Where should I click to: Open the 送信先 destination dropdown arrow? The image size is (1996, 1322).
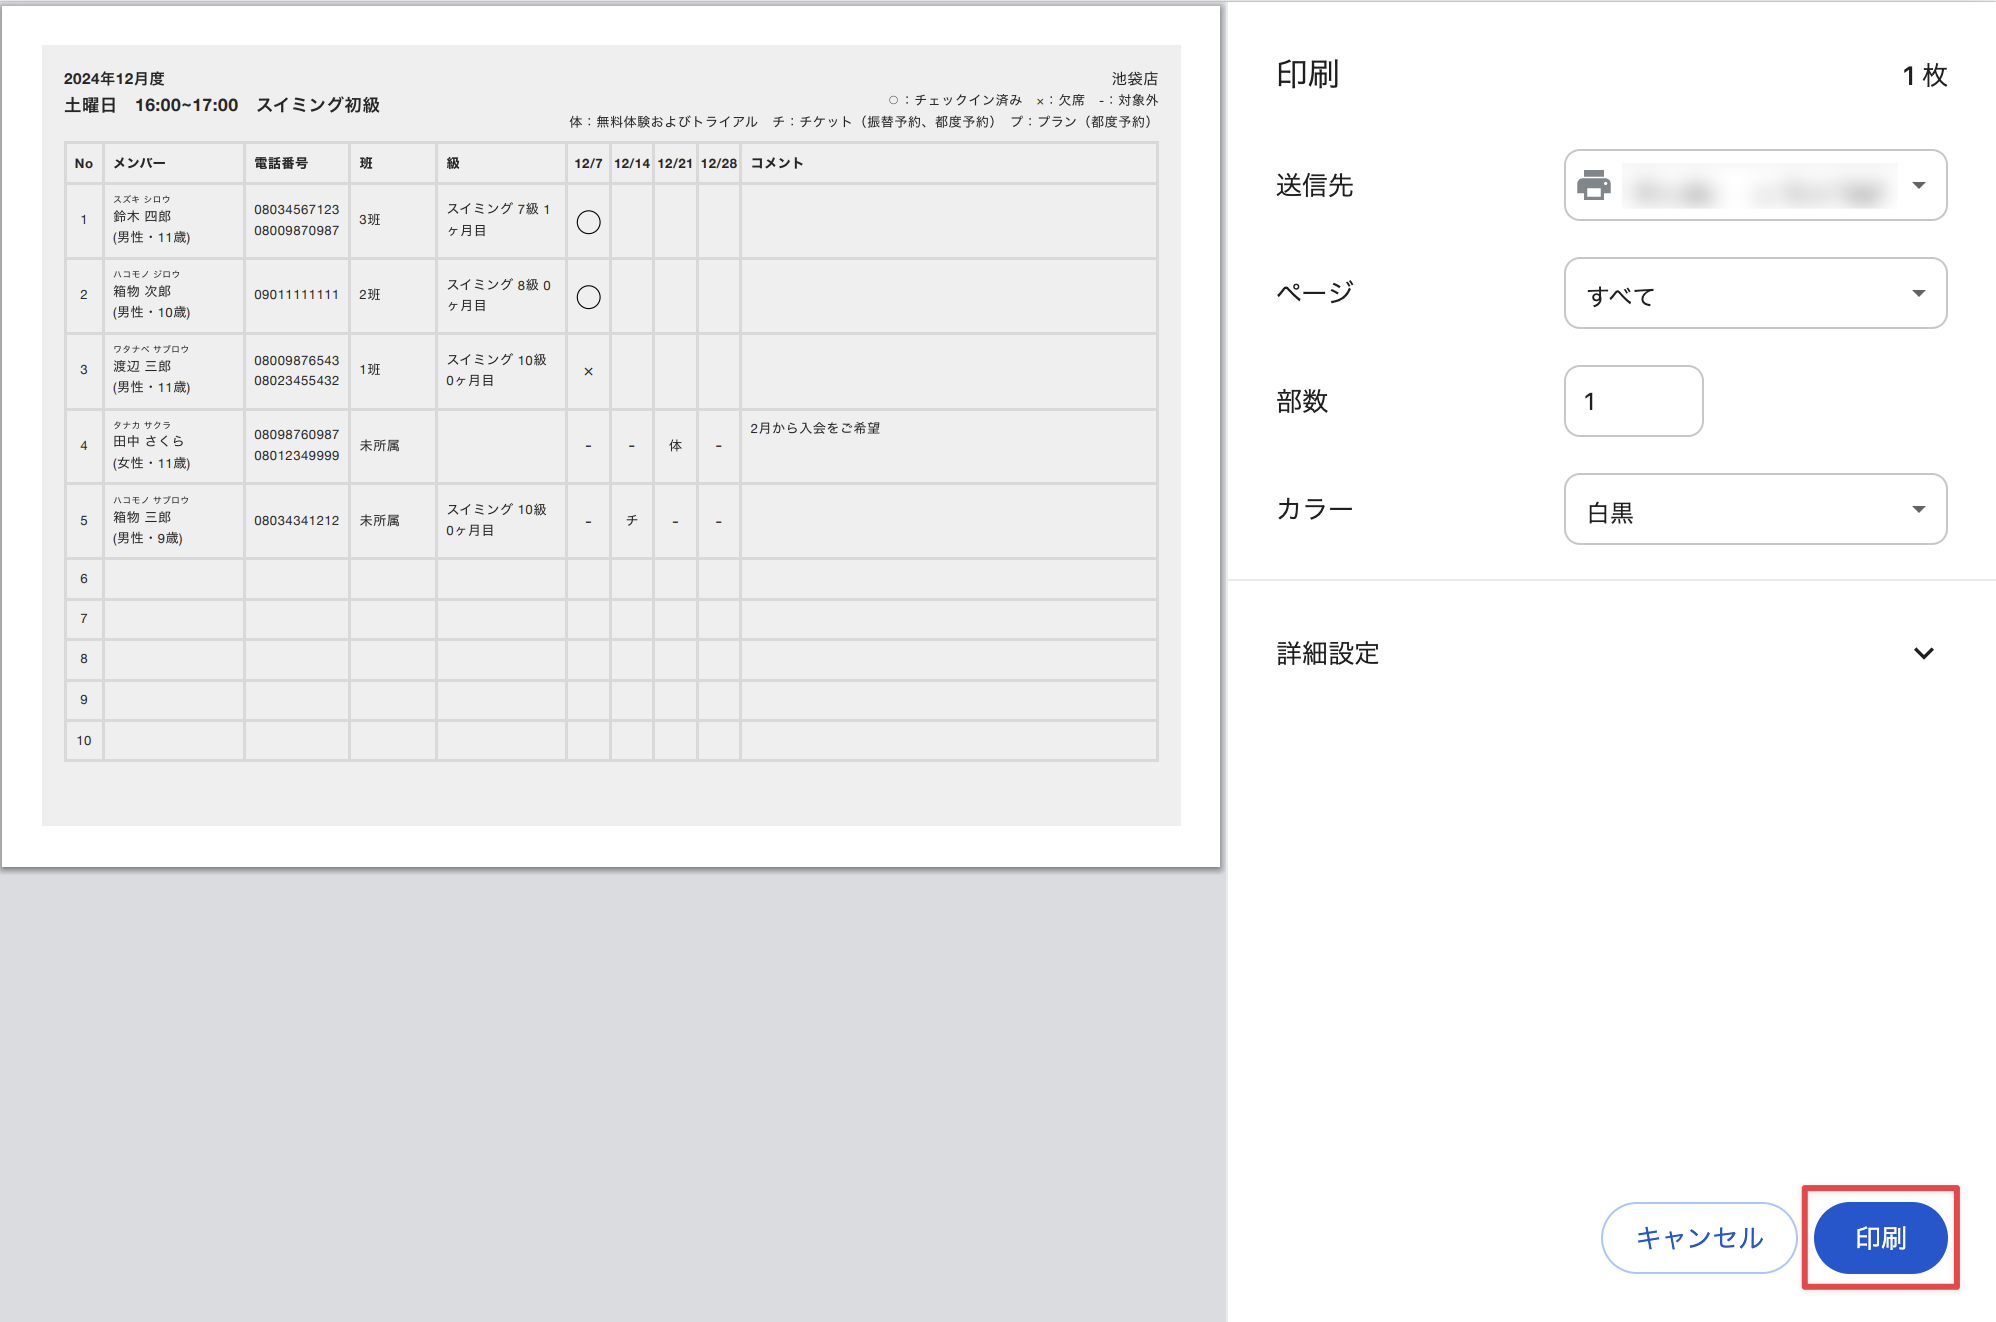1918,185
